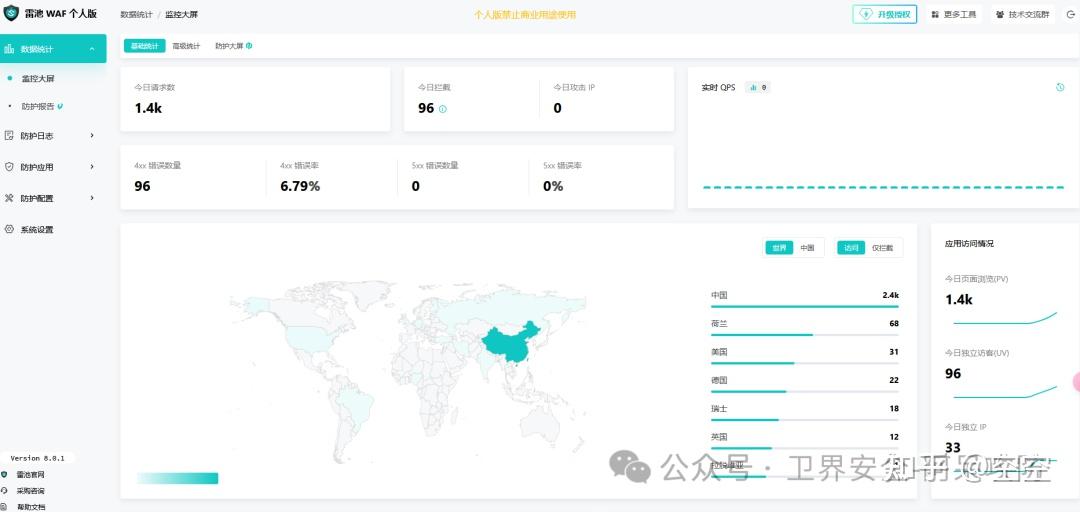Switch map data to 仅拦截

coord(882,248)
